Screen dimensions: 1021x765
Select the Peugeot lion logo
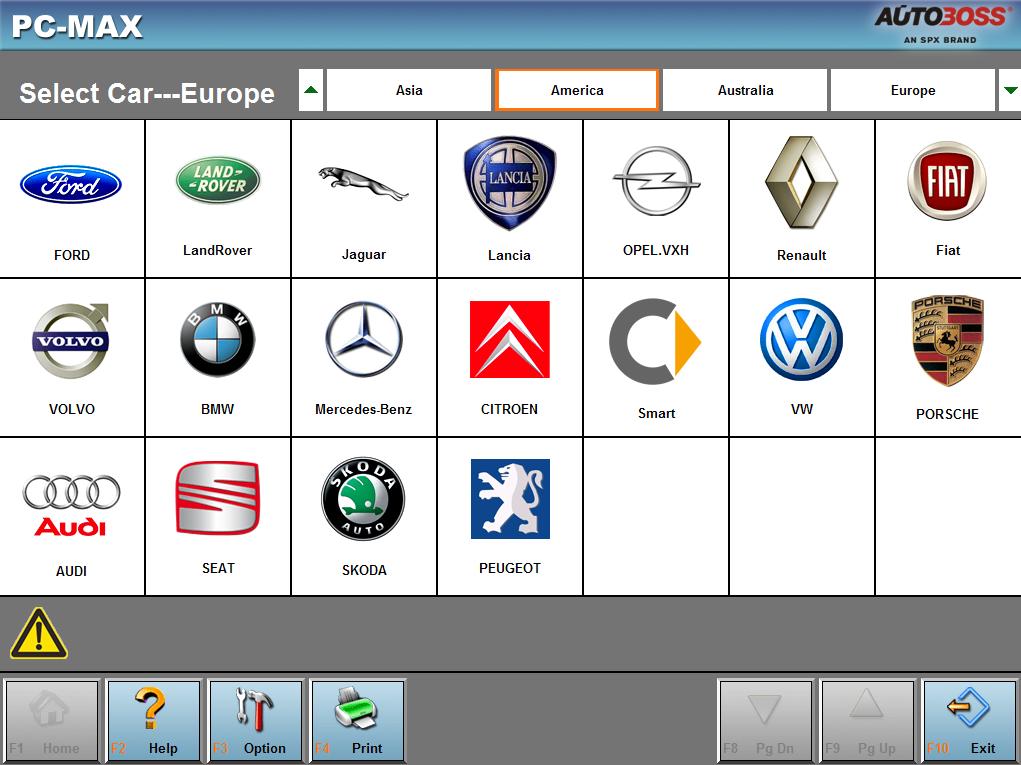510,499
